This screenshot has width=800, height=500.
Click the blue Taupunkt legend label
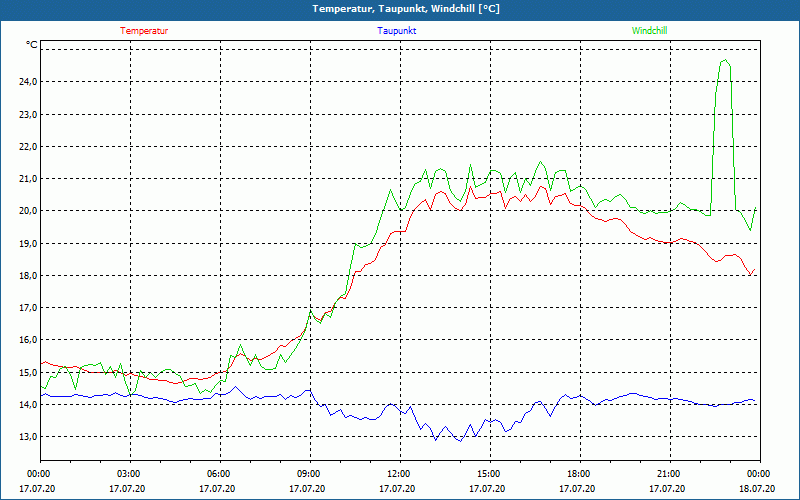click(397, 31)
